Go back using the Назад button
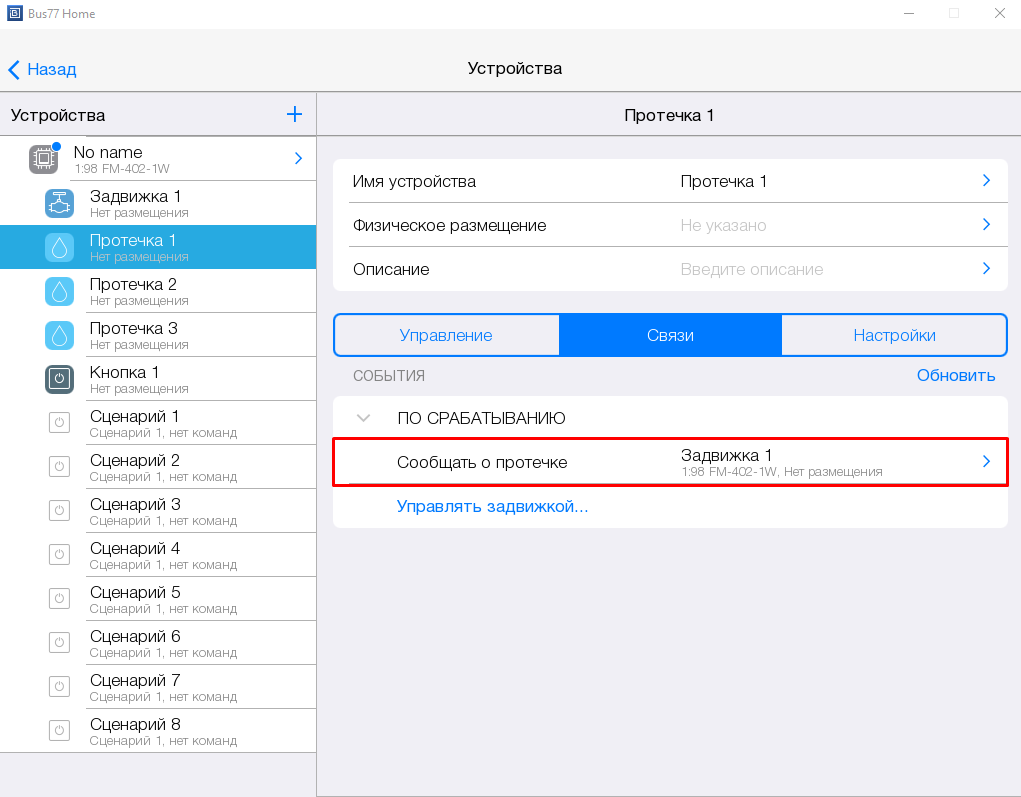Image resolution: width=1021 pixels, height=797 pixels. tap(42, 69)
